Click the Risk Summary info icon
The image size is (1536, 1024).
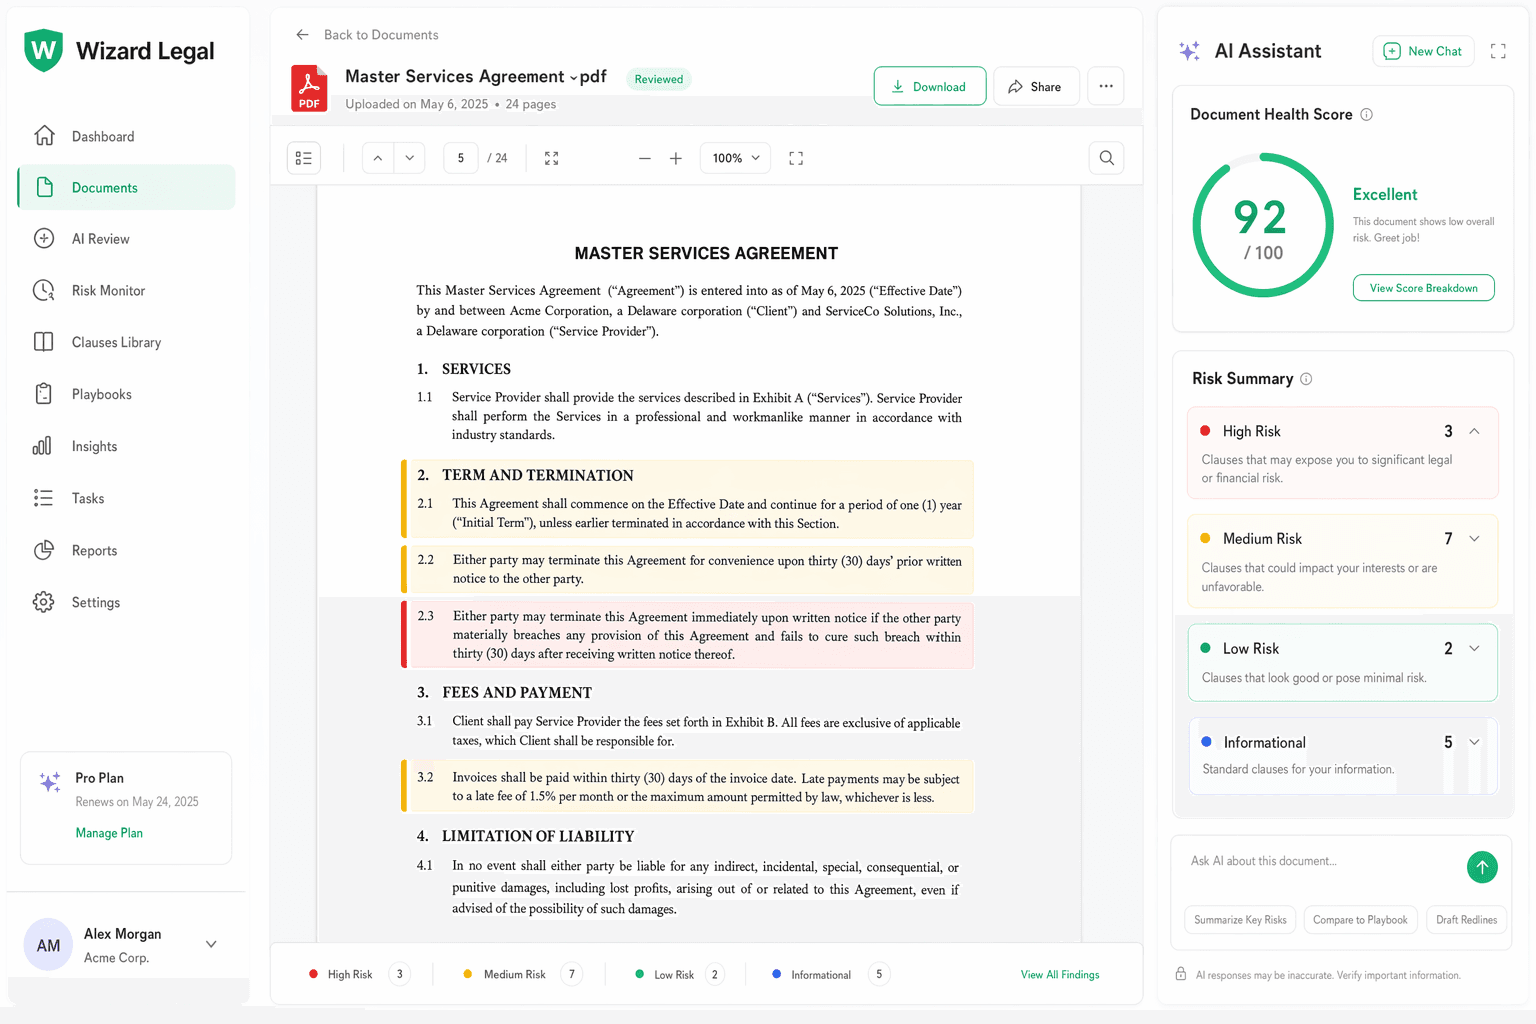(x=1306, y=379)
